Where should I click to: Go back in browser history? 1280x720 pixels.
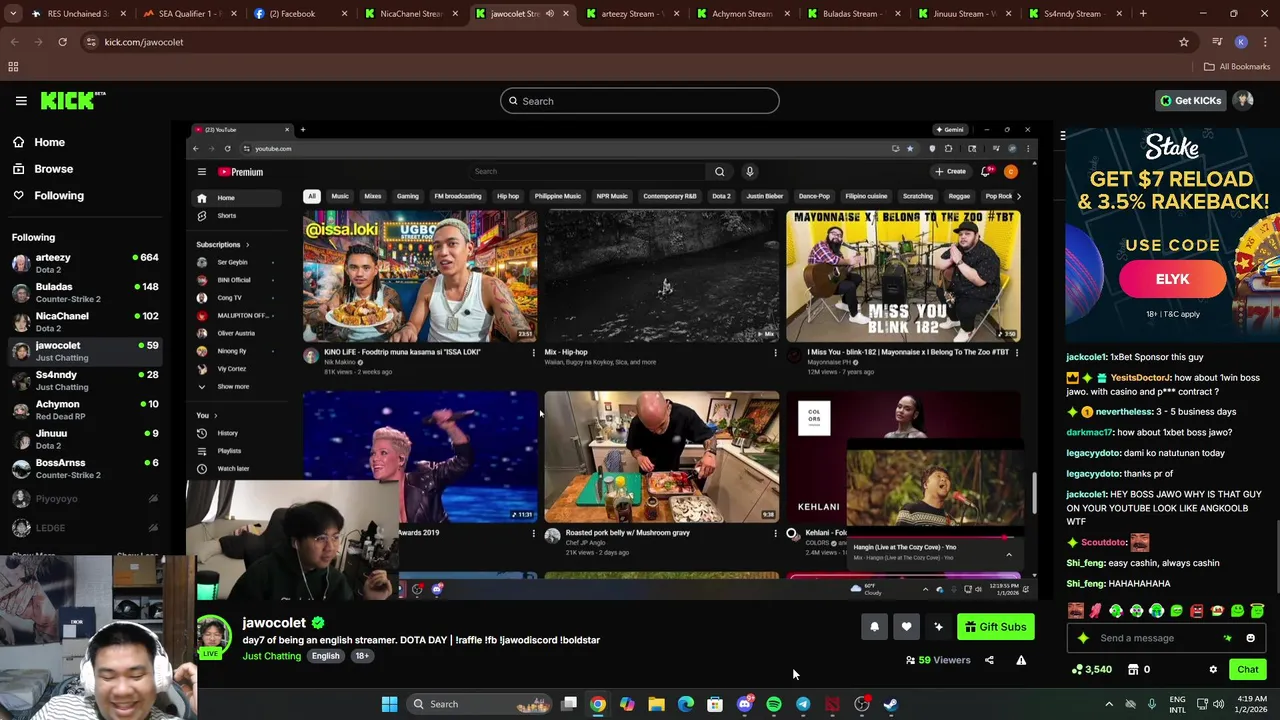(x=14, y=42)
